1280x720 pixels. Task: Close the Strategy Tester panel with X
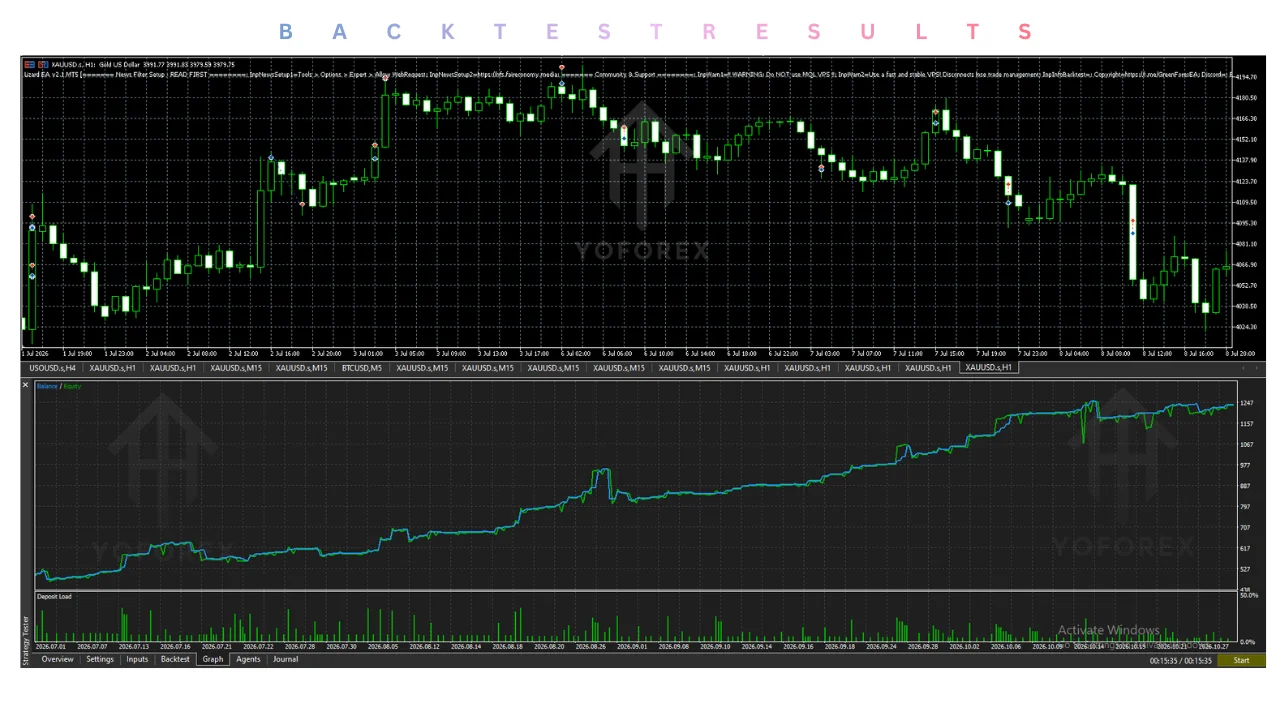(26, 385)
